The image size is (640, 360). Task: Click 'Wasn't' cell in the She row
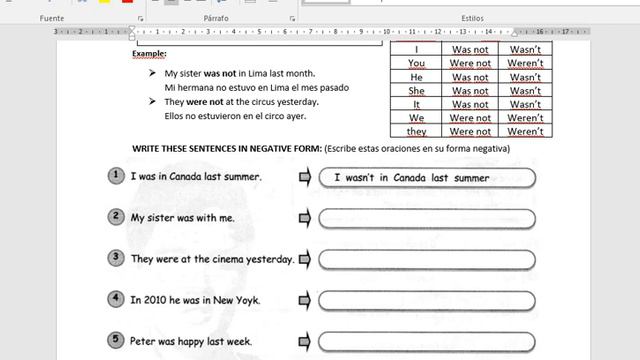[525, 90]
